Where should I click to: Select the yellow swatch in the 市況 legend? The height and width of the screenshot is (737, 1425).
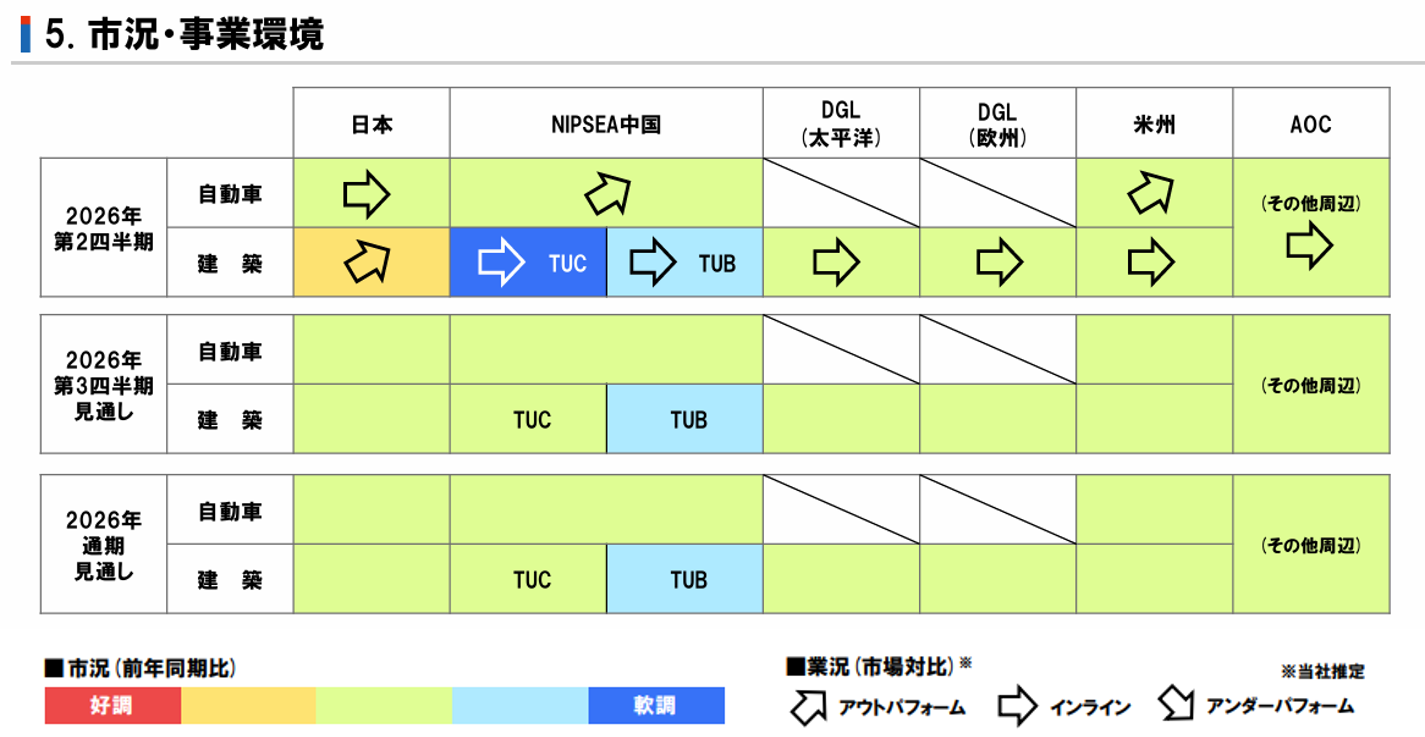[x=248, y=705]
